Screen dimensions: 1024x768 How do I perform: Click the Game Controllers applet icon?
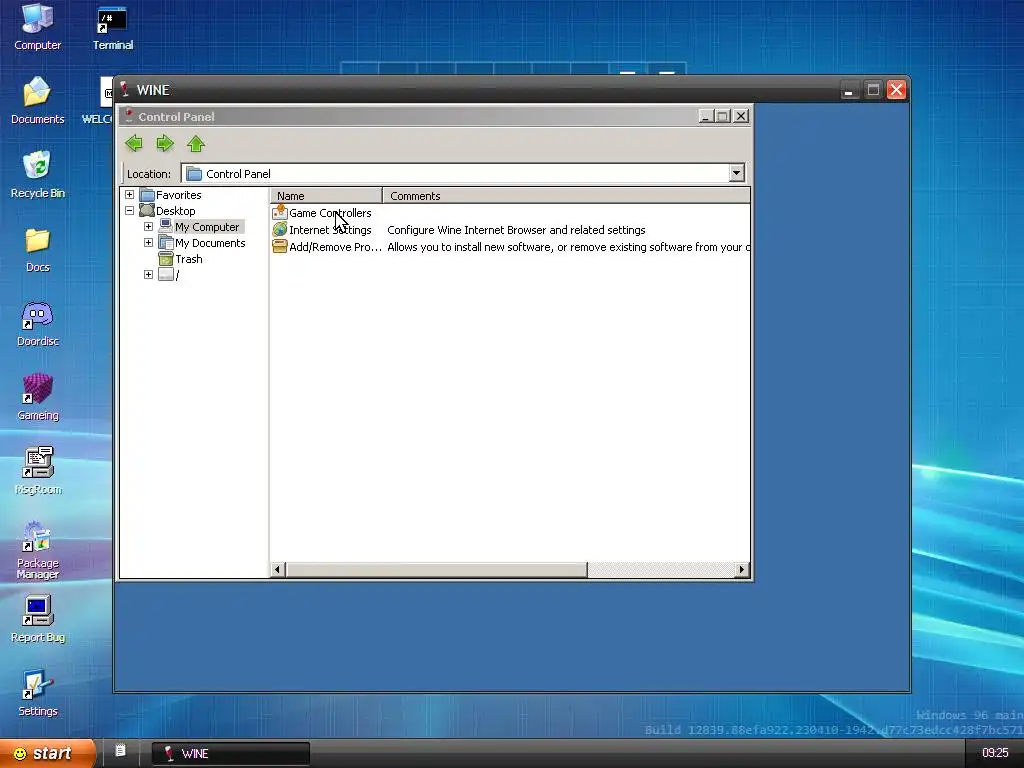click(280, 212)
